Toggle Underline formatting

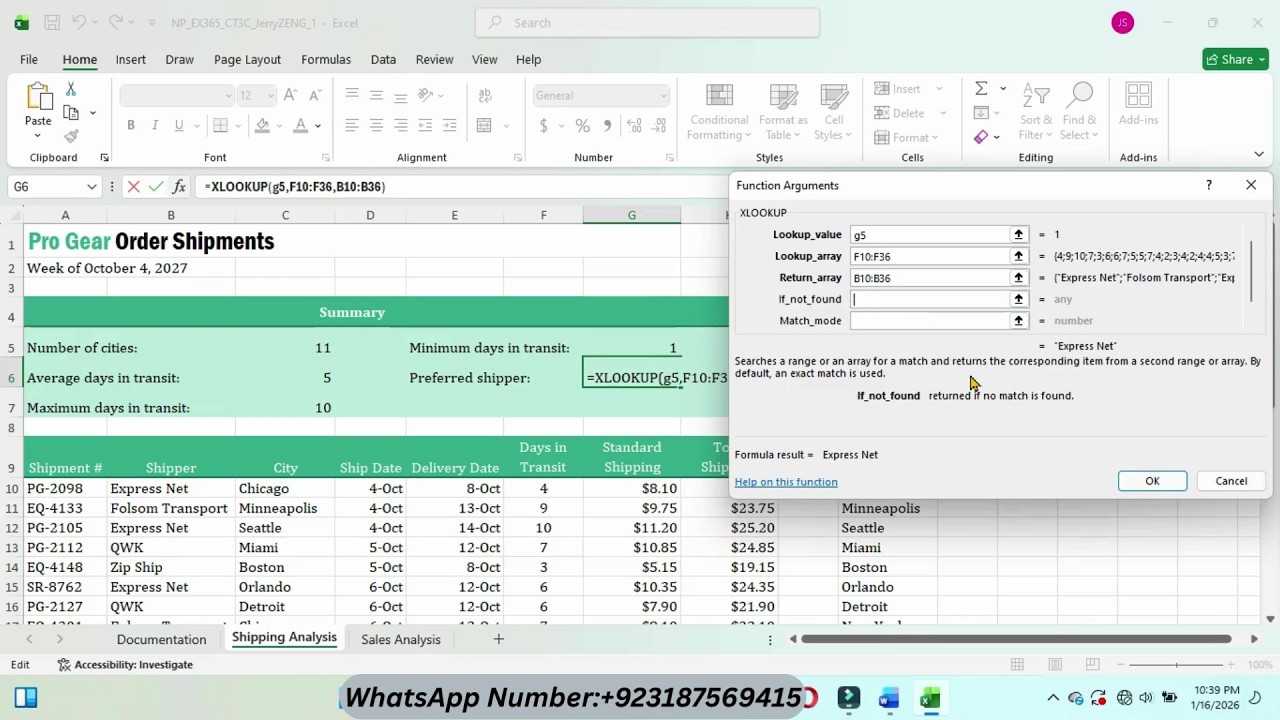pos(179,125)
